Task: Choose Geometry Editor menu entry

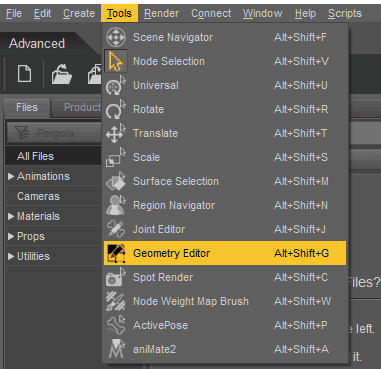Action: coord(225,253)
